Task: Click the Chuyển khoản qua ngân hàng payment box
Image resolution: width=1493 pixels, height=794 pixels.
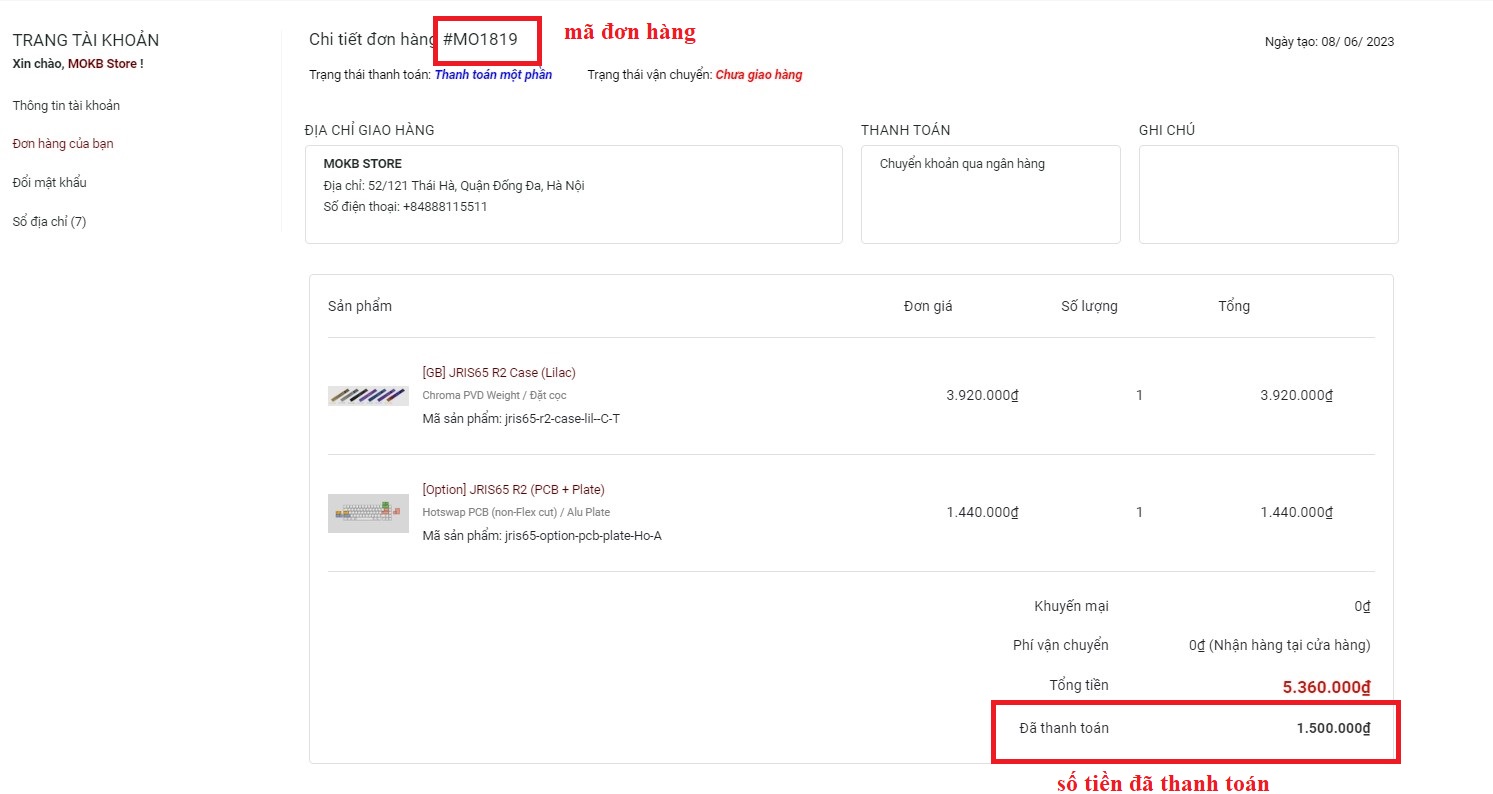Action: coord(990,194)
